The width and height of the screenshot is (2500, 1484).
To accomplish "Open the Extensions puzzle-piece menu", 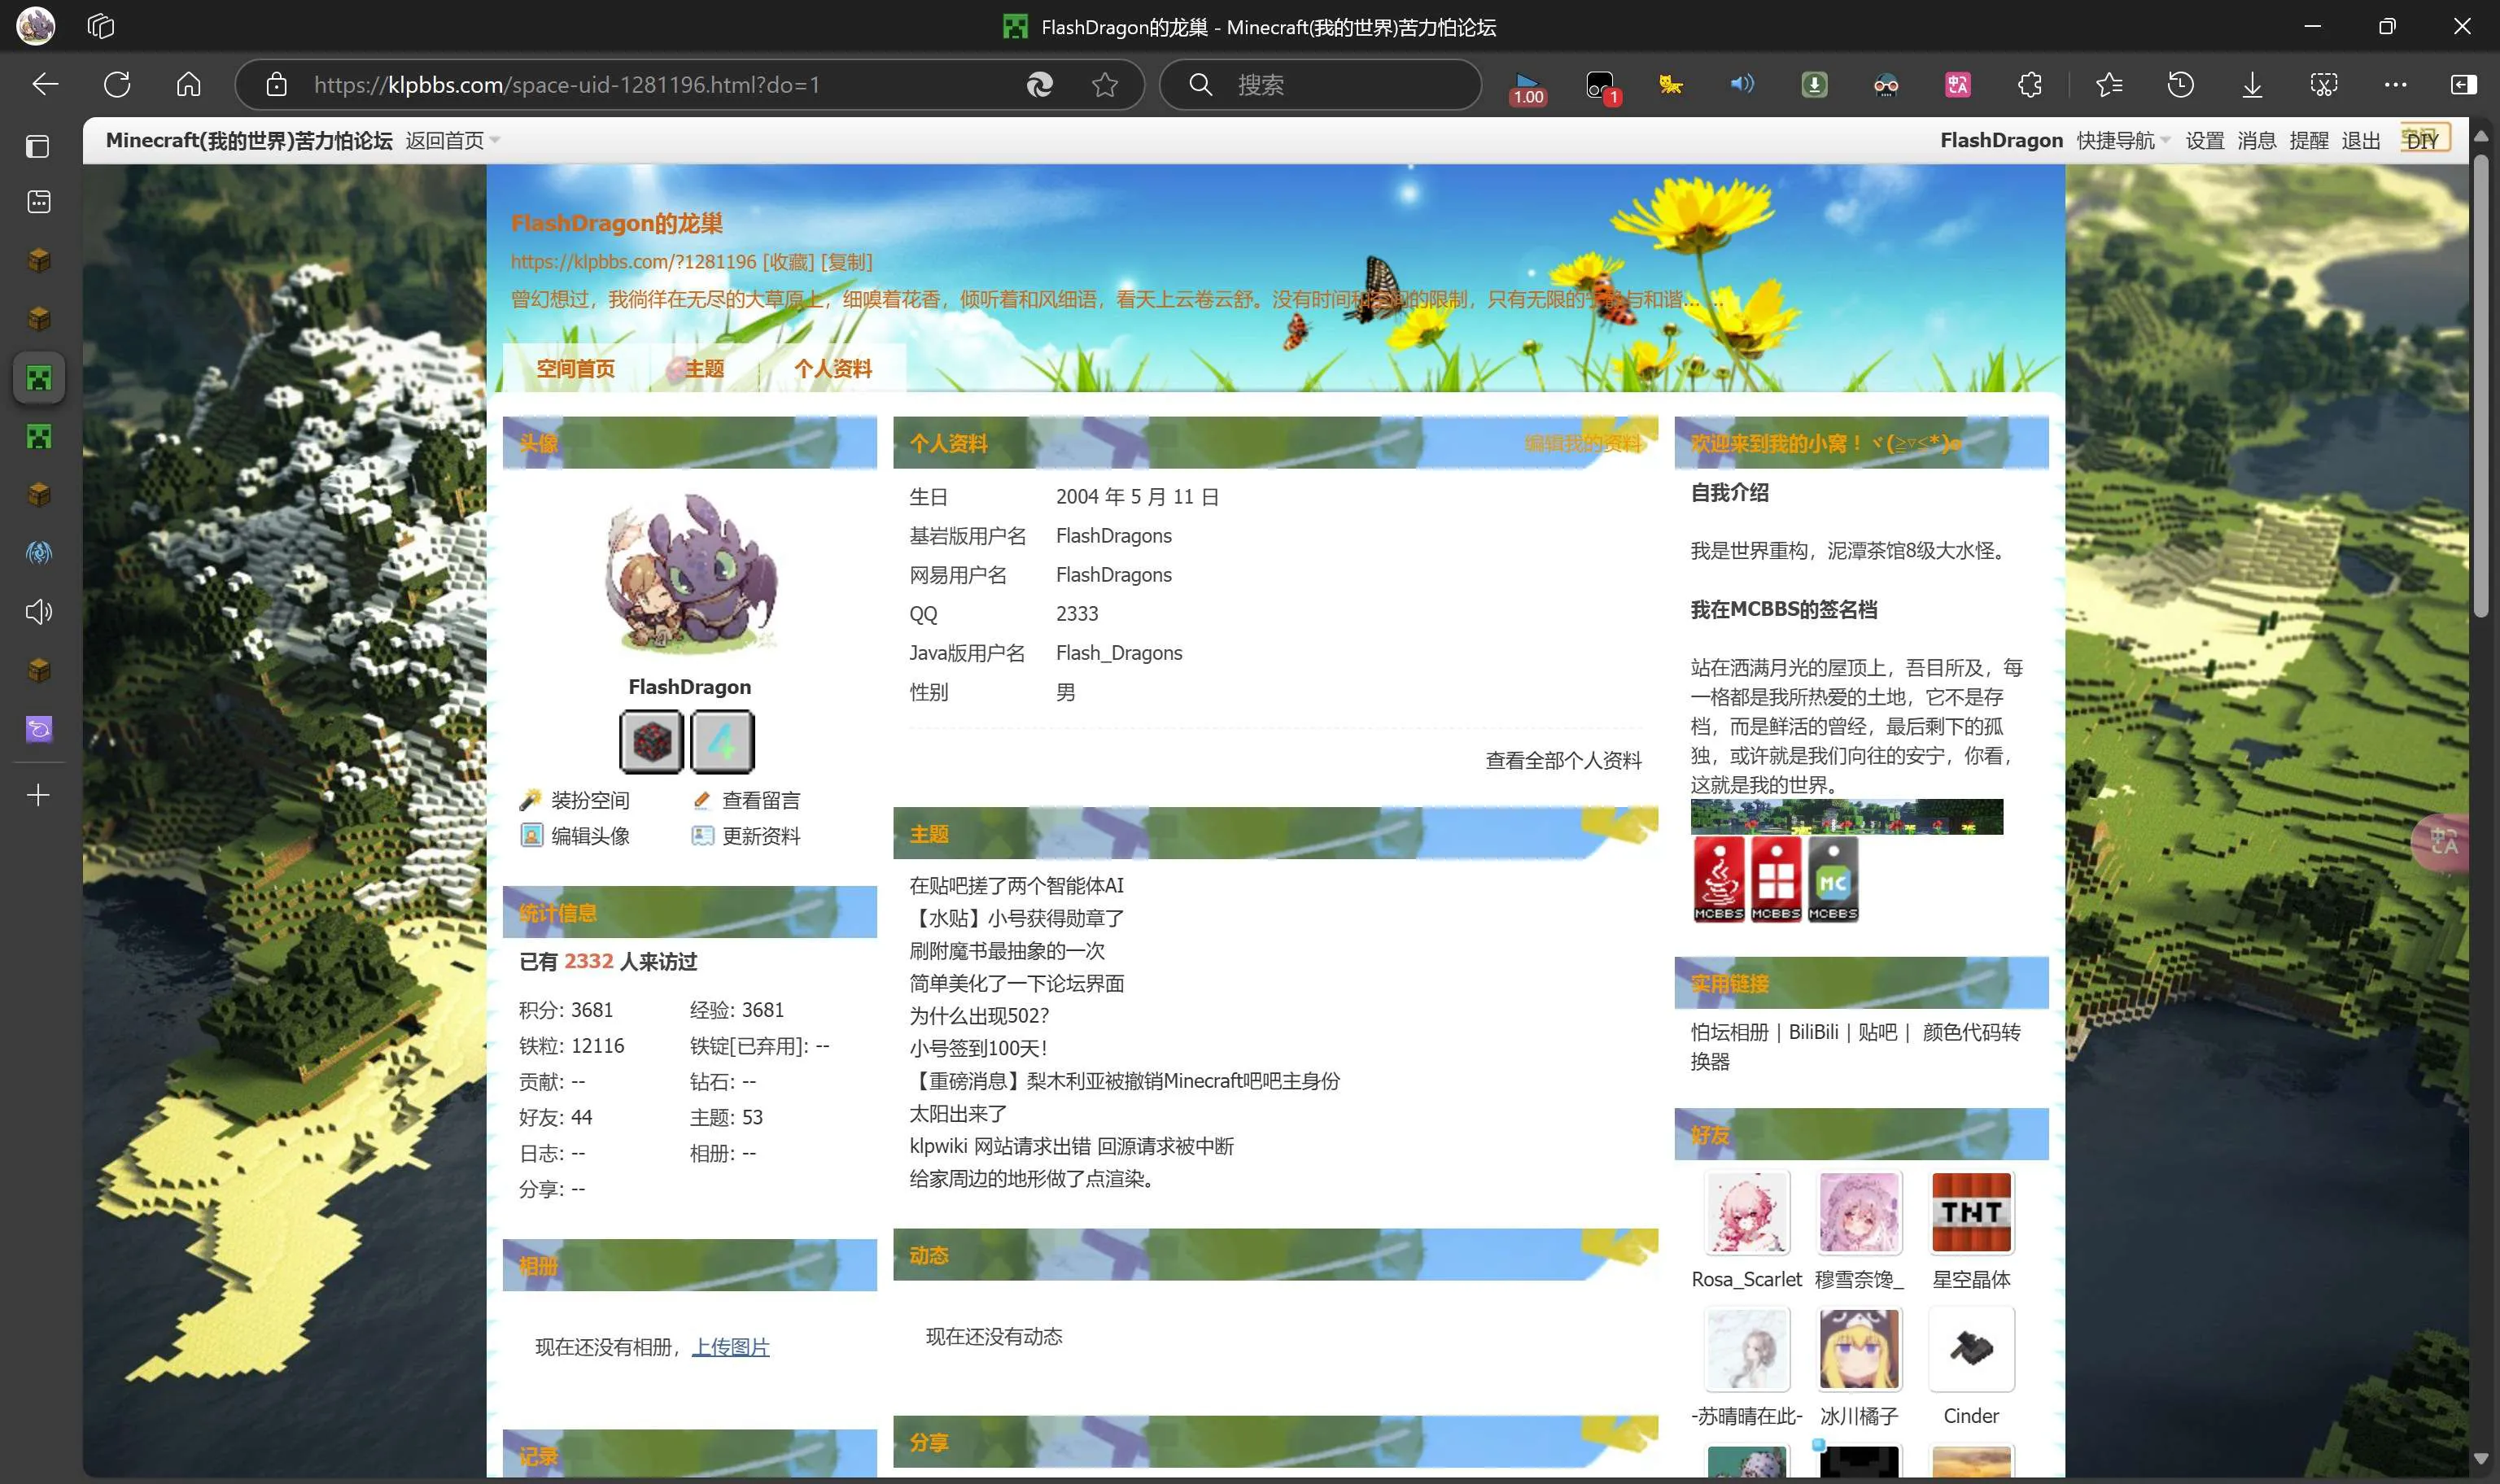I will pyautogui.click(x=2030, y=85).
